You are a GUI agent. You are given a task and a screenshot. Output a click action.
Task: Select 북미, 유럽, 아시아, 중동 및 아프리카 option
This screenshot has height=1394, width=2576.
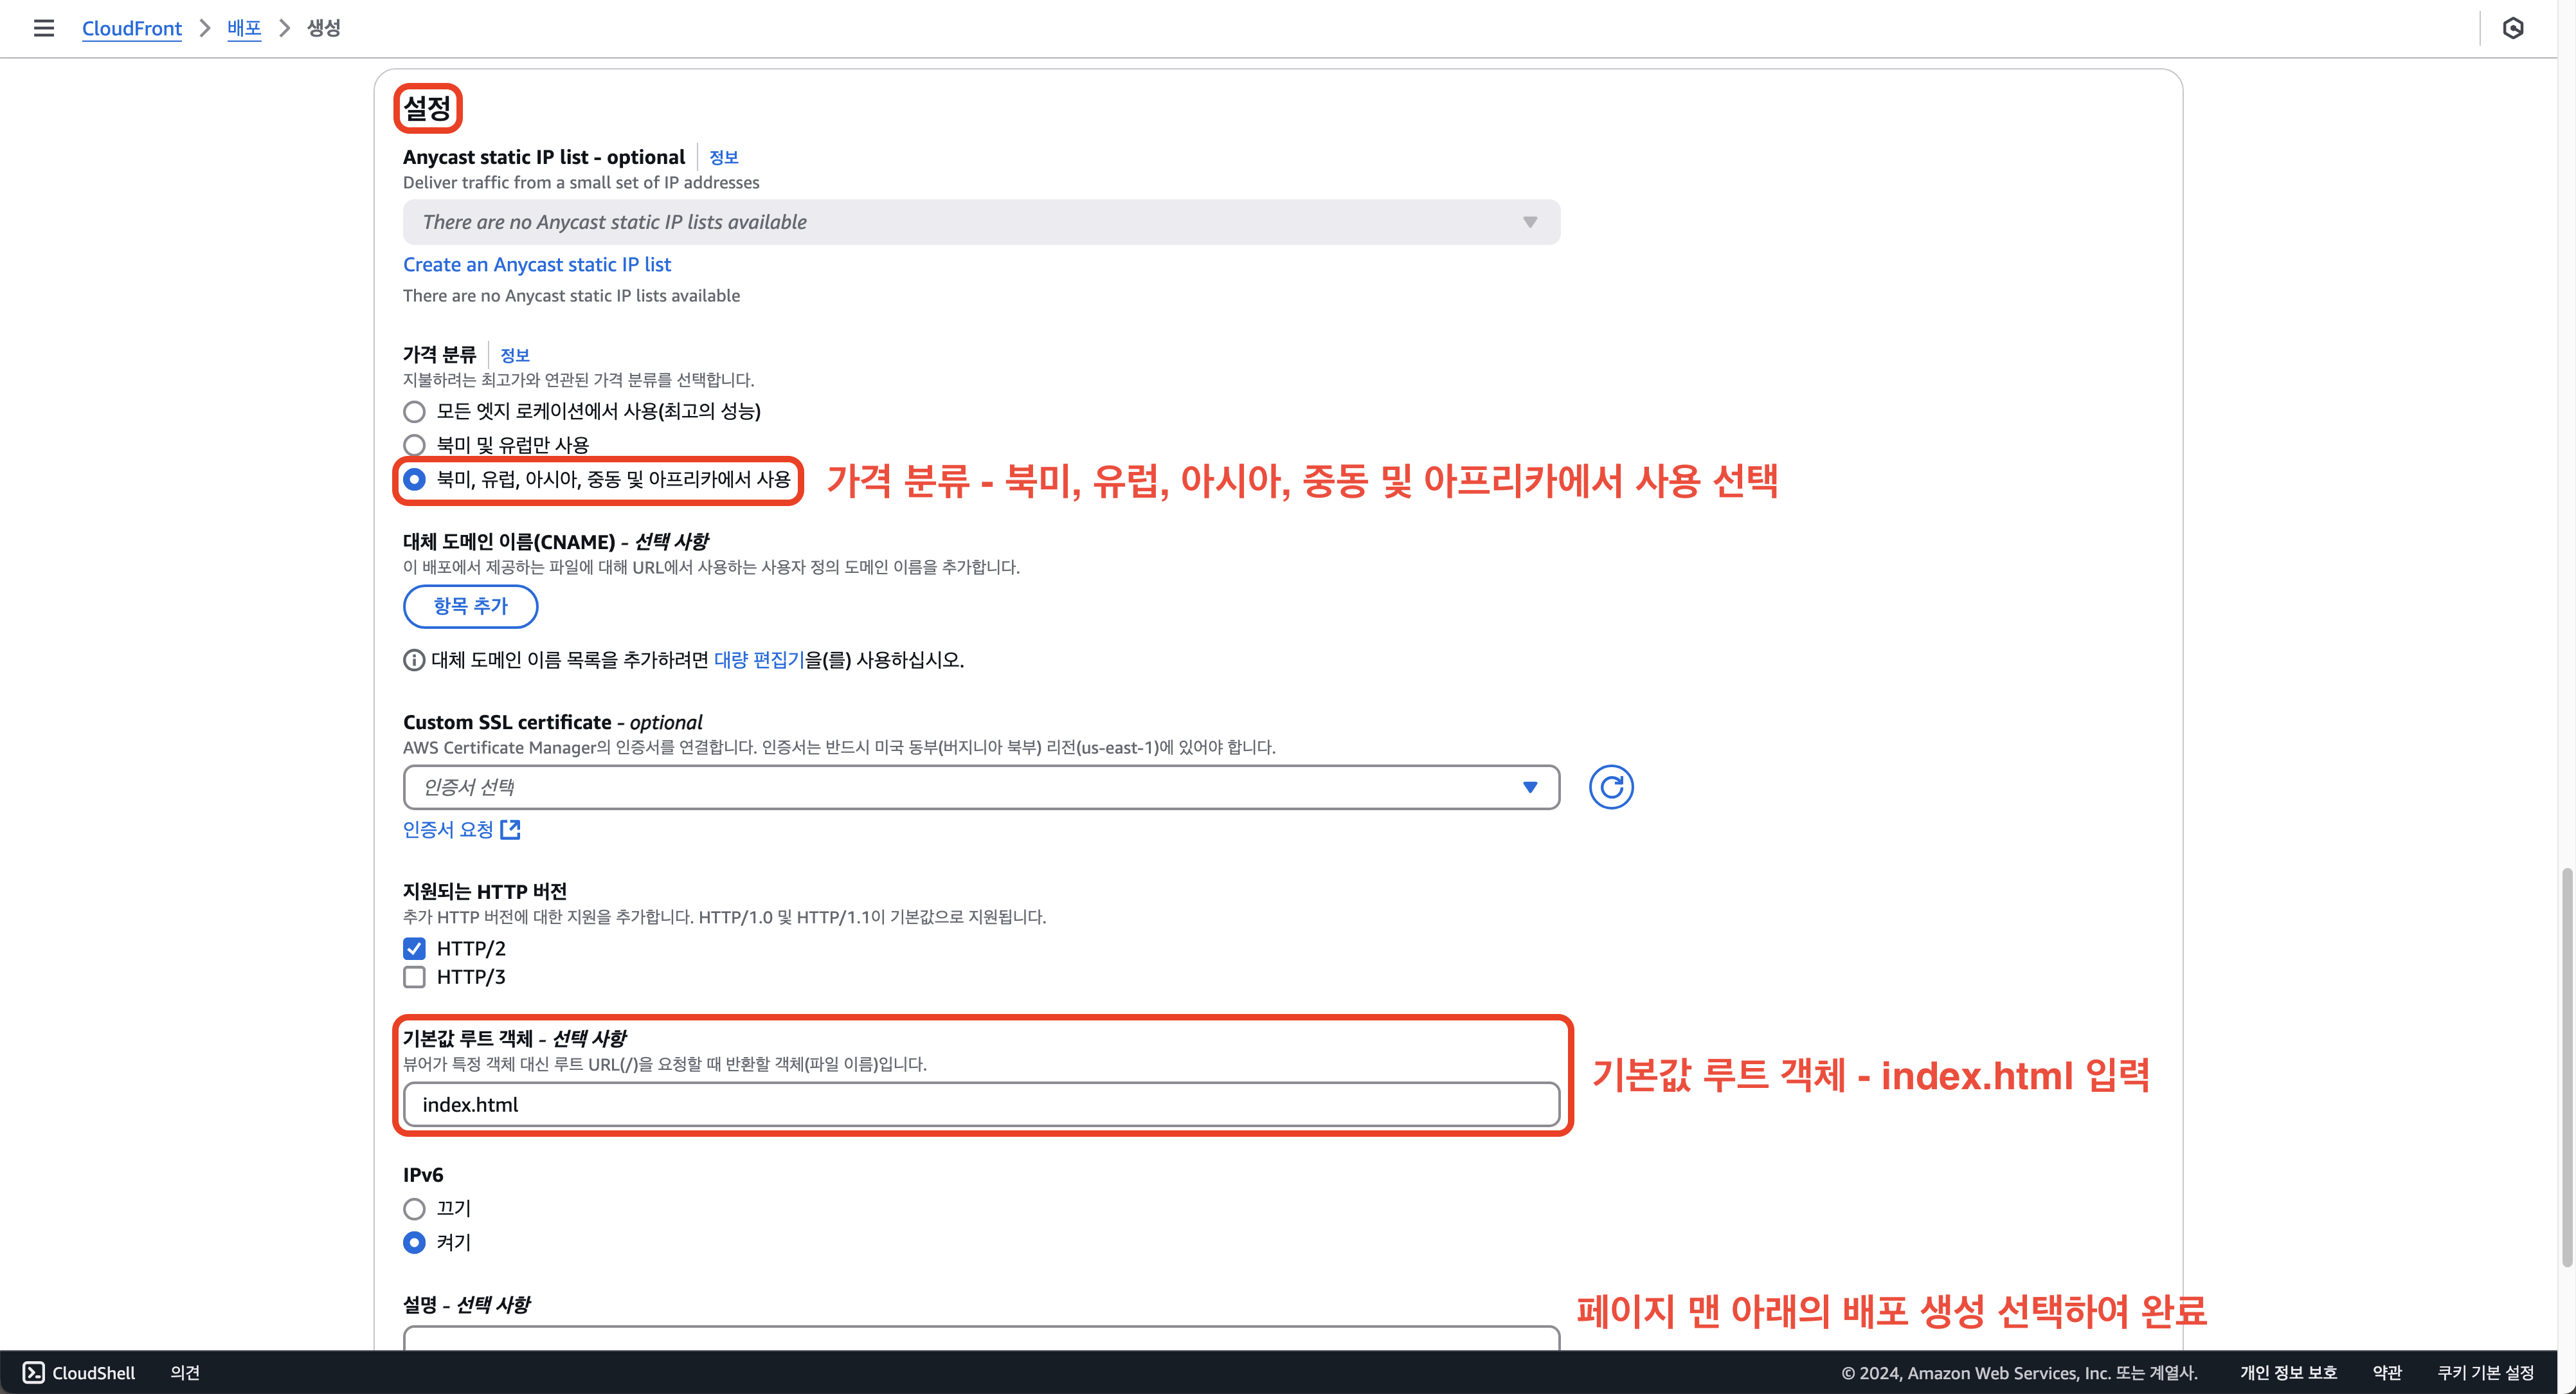coord(414,479)
